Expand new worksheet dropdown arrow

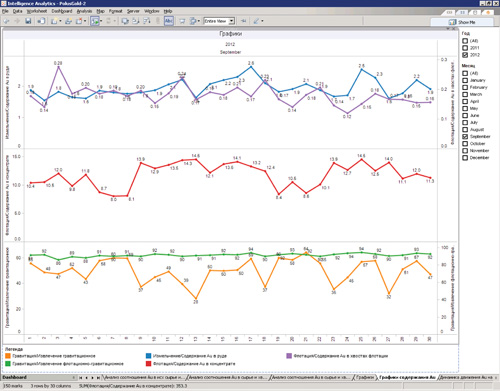[60, 21]
